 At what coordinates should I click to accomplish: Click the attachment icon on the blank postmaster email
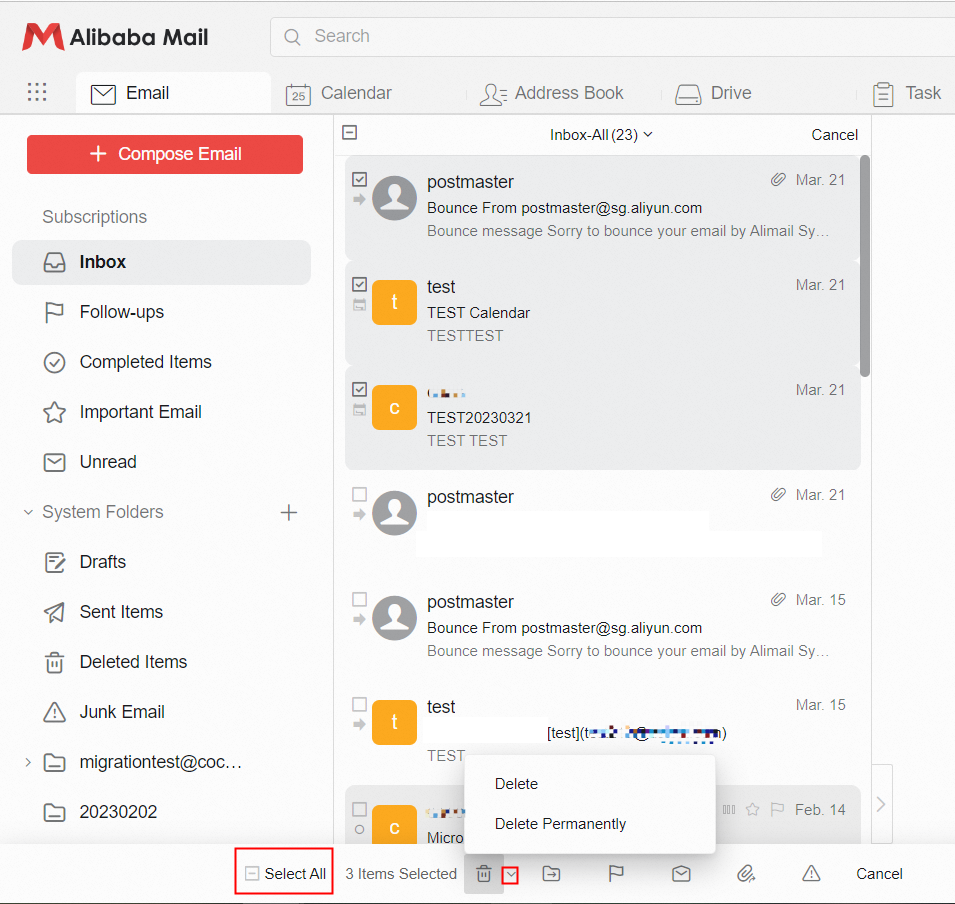point(778,495)
